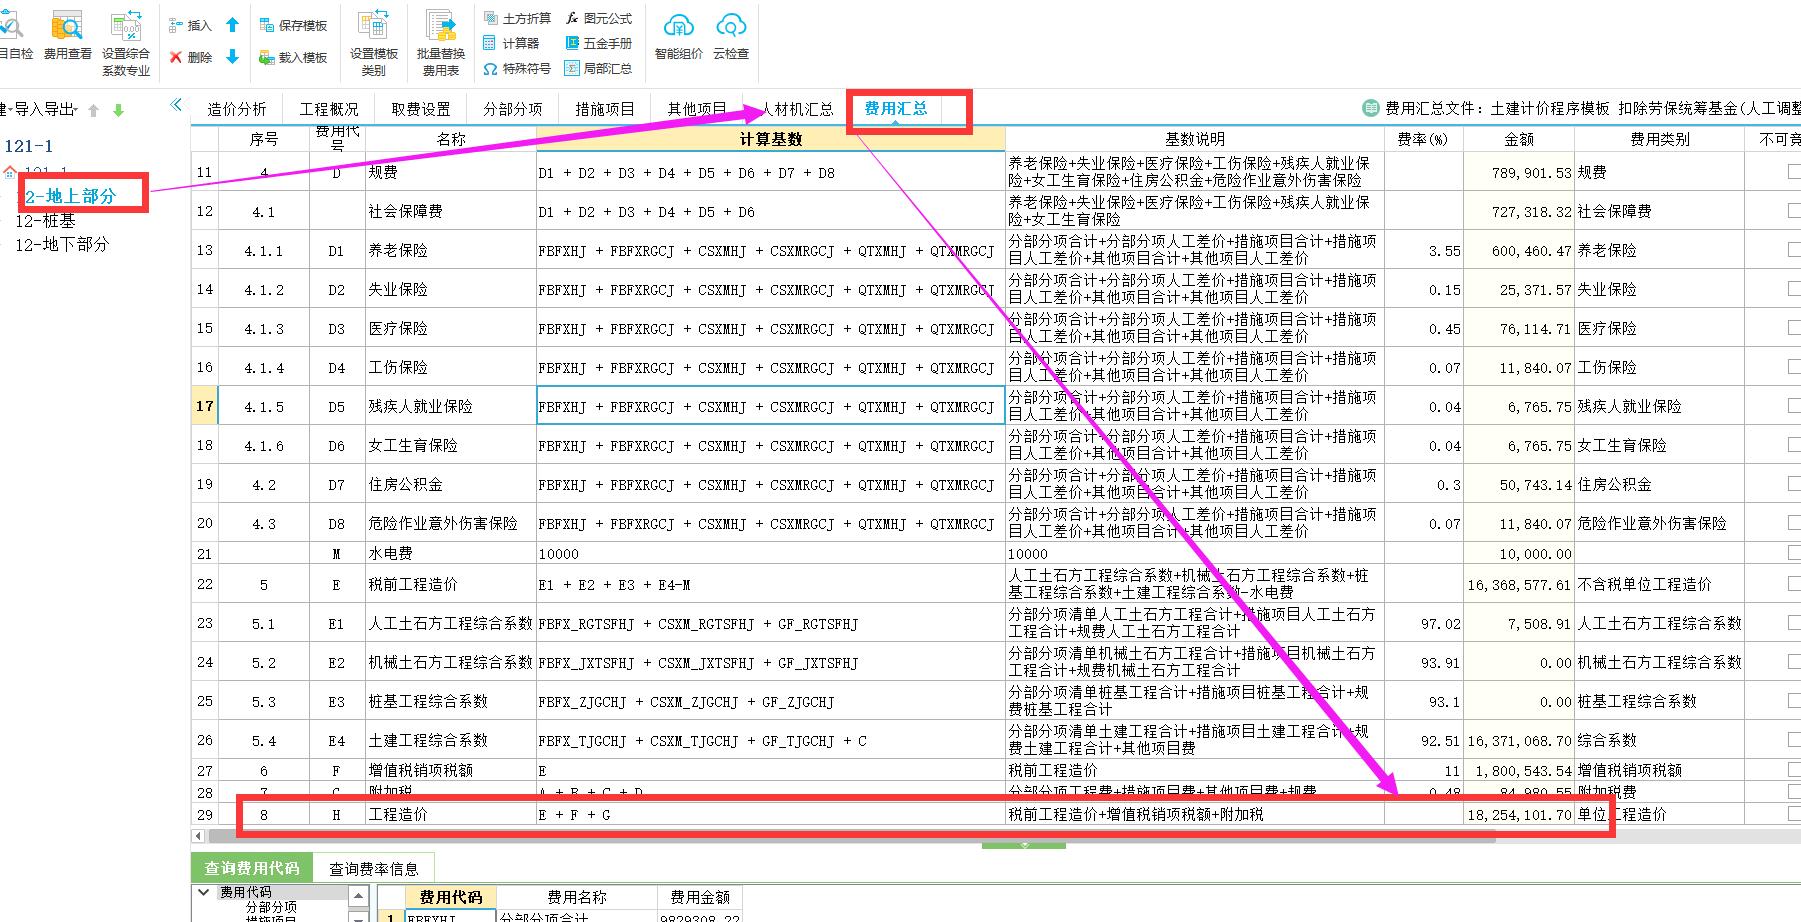Toggle checkbox in 养老保险 row
The height and width of the screenshot is (922, 1801).
pos(1794,250)
